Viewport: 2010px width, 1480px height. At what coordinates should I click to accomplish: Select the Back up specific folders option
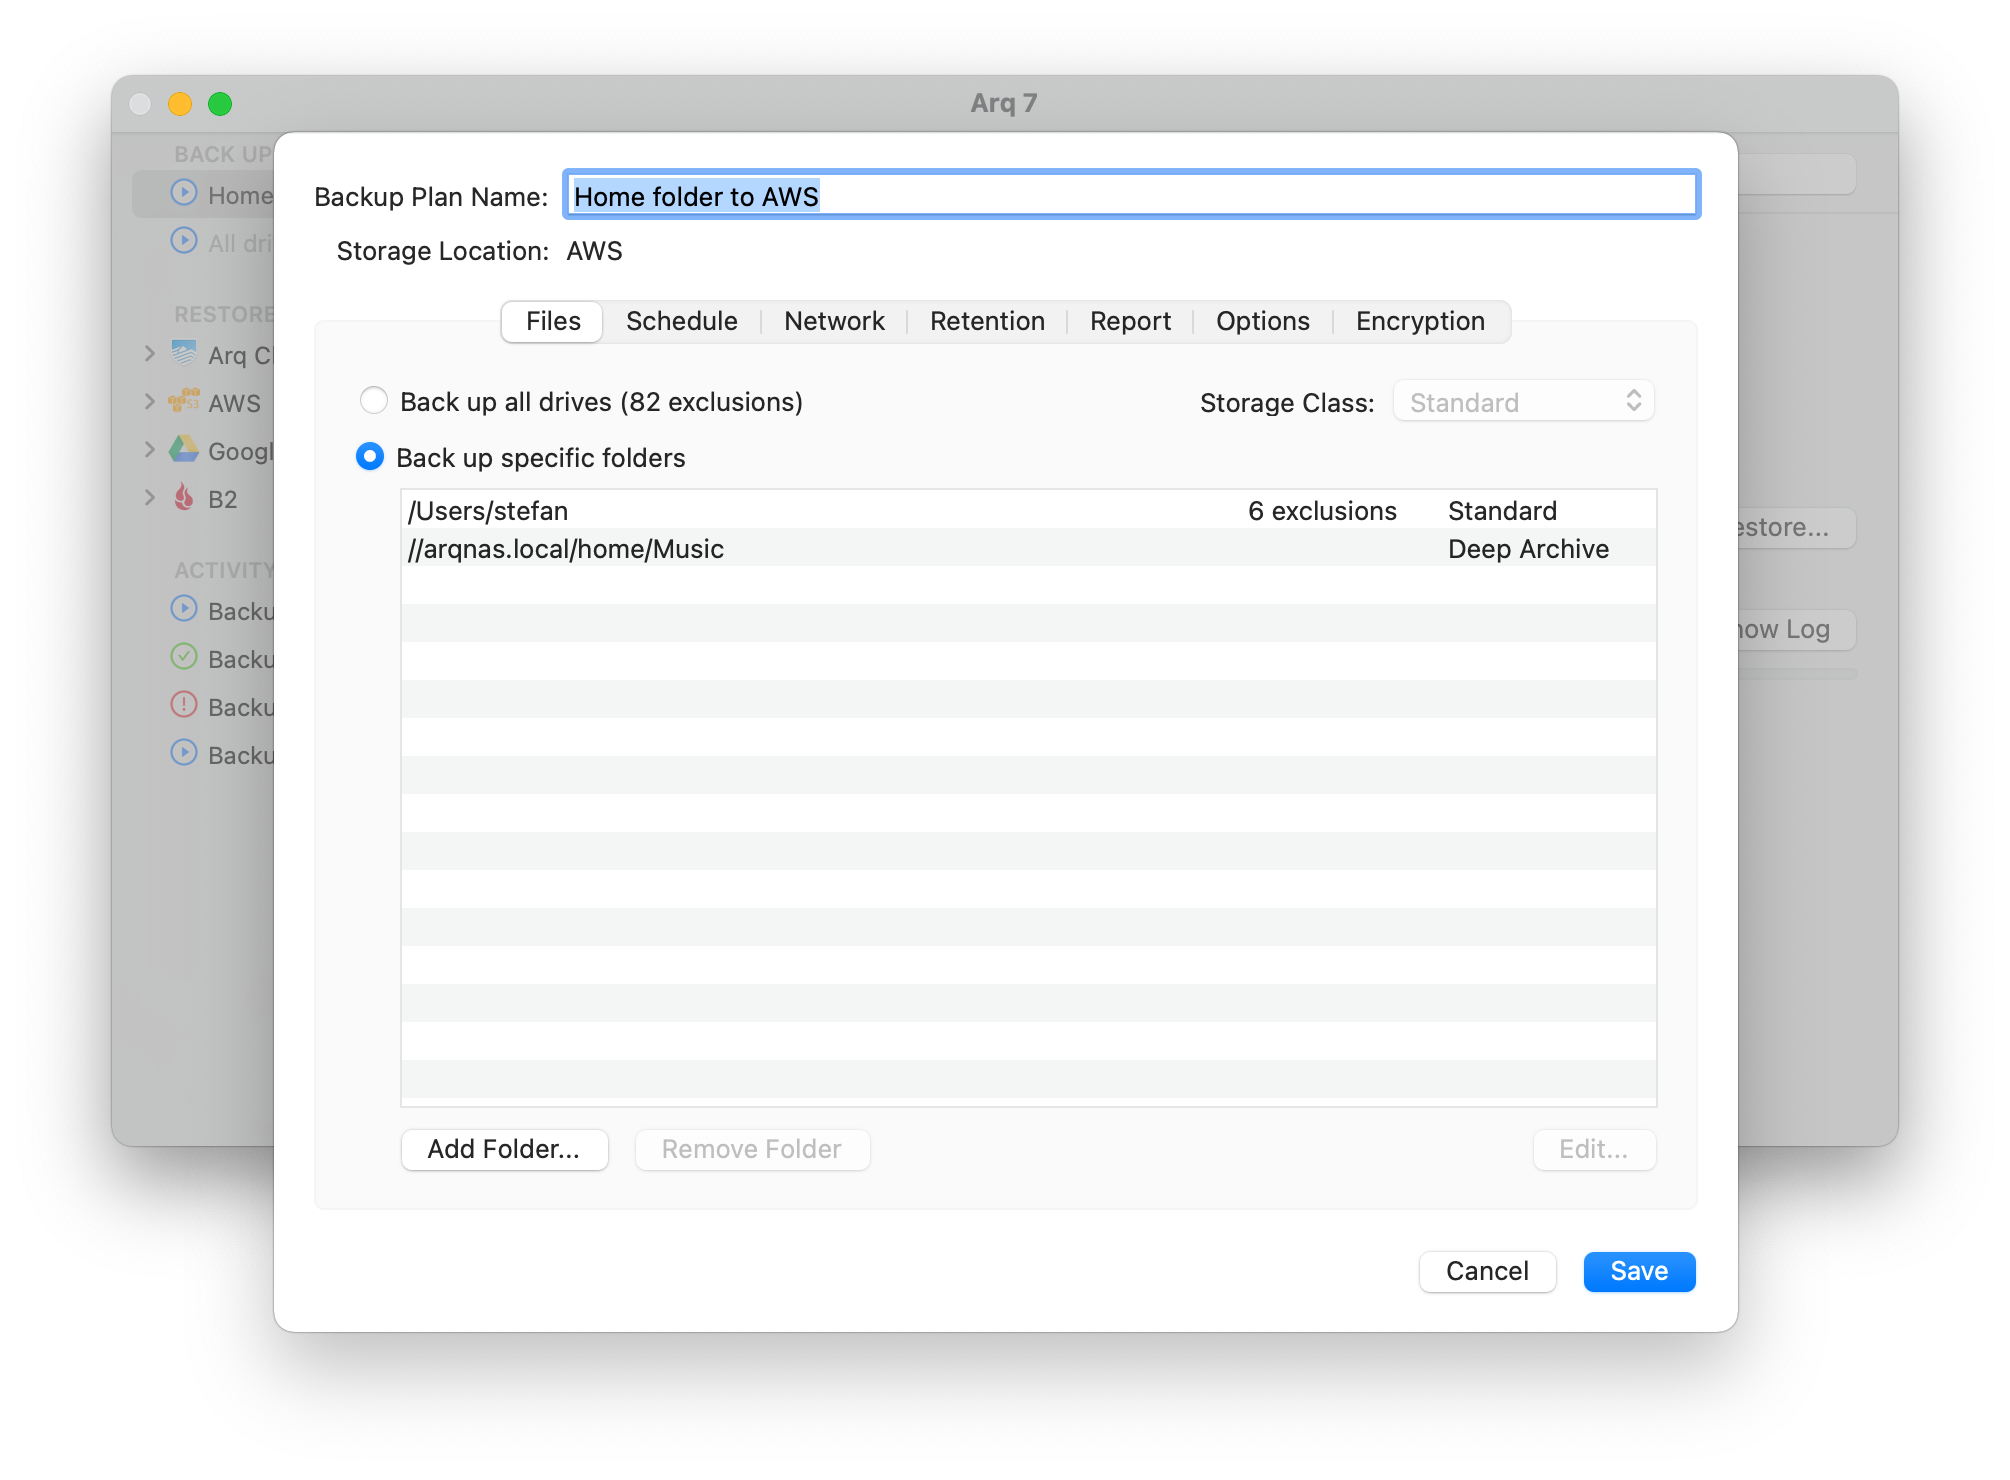[x=370, y=457]
